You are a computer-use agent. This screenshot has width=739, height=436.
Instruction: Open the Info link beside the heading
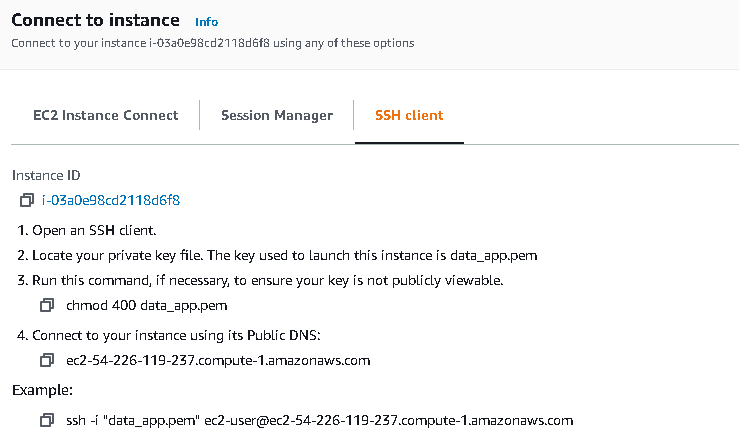tap(206, 22)
